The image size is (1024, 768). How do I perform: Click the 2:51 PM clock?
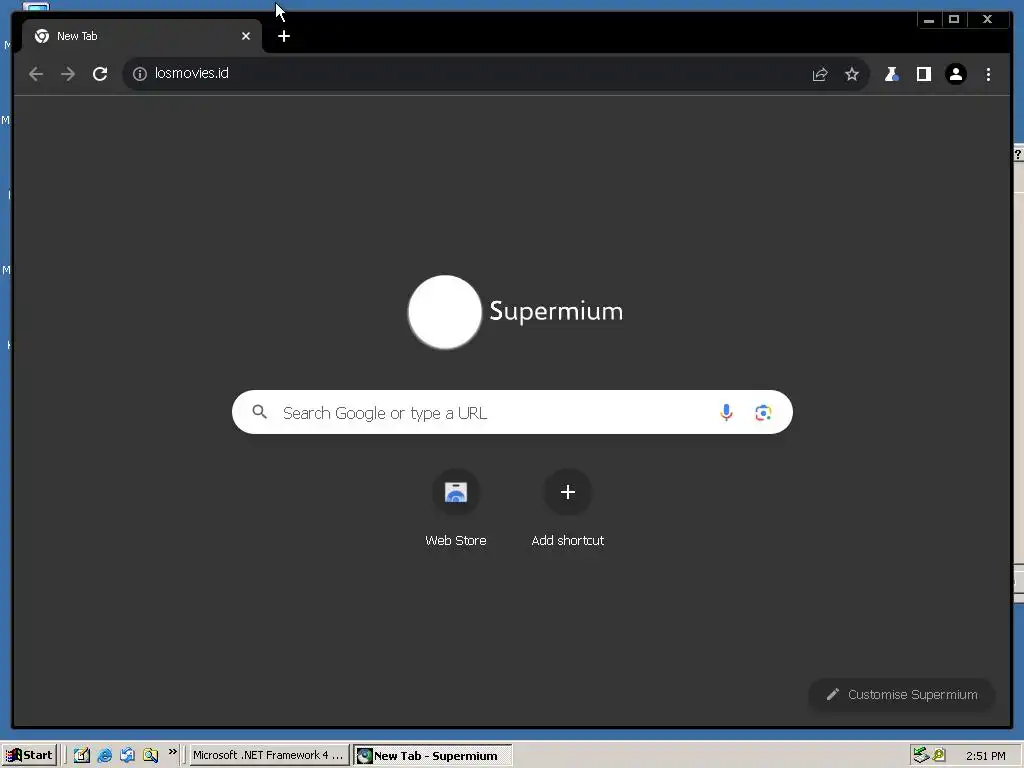point(985,756)
